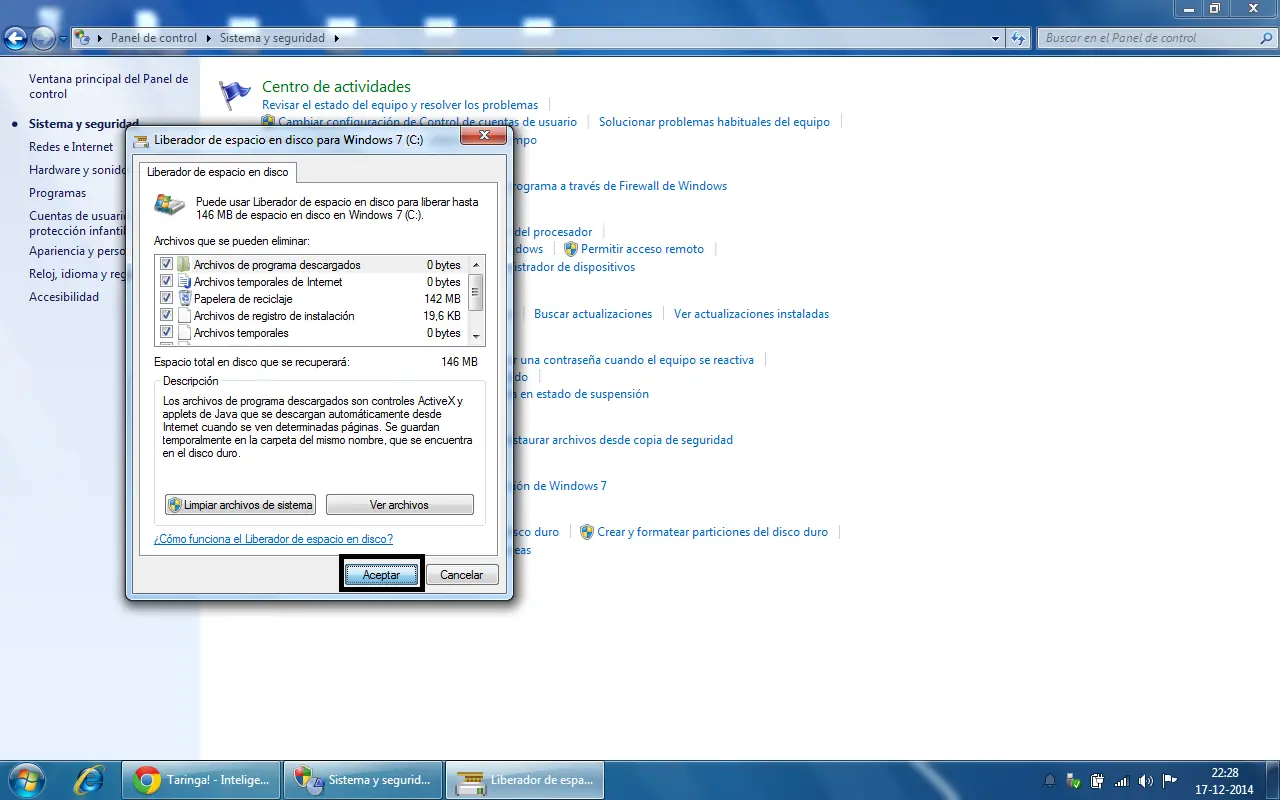Uncheck Archivos temporales de Internet
Viewport: 1280px width, 800px height.
[x=167, y=282]
